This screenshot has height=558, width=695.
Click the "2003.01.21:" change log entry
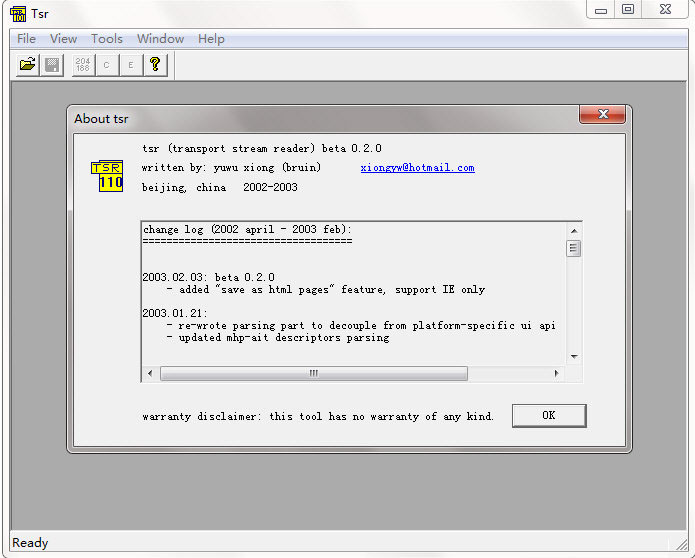(x=174, y=313)
